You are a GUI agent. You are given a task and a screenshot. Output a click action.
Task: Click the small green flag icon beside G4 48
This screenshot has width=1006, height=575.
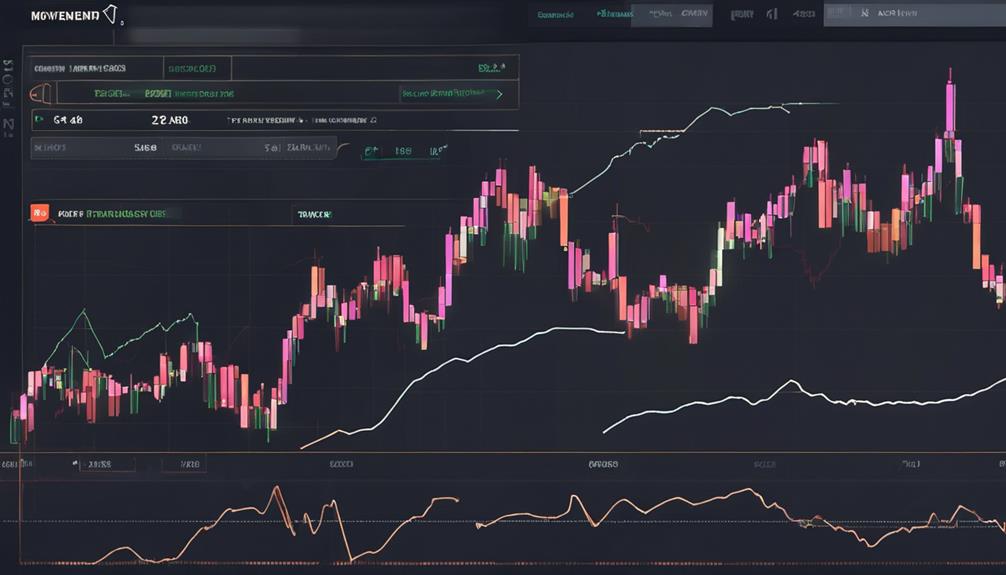[40, 119]
